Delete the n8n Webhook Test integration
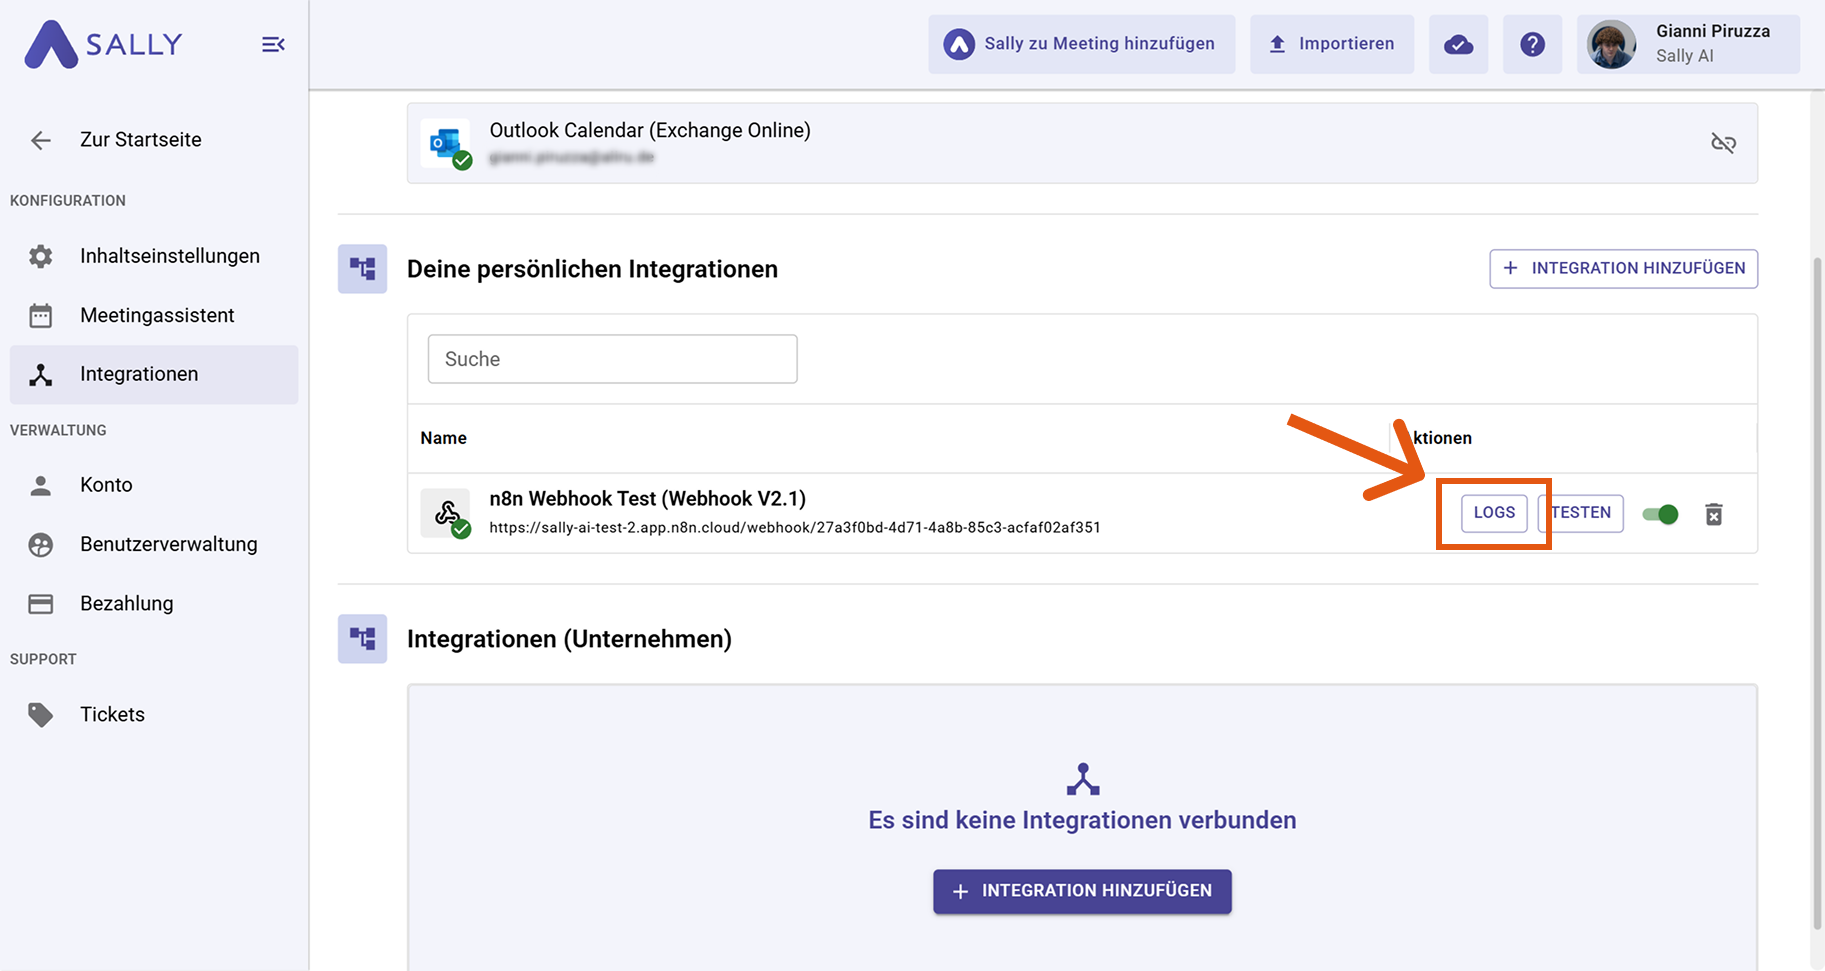Screen dimensions: 1825x971 (x=1713, y=514)
